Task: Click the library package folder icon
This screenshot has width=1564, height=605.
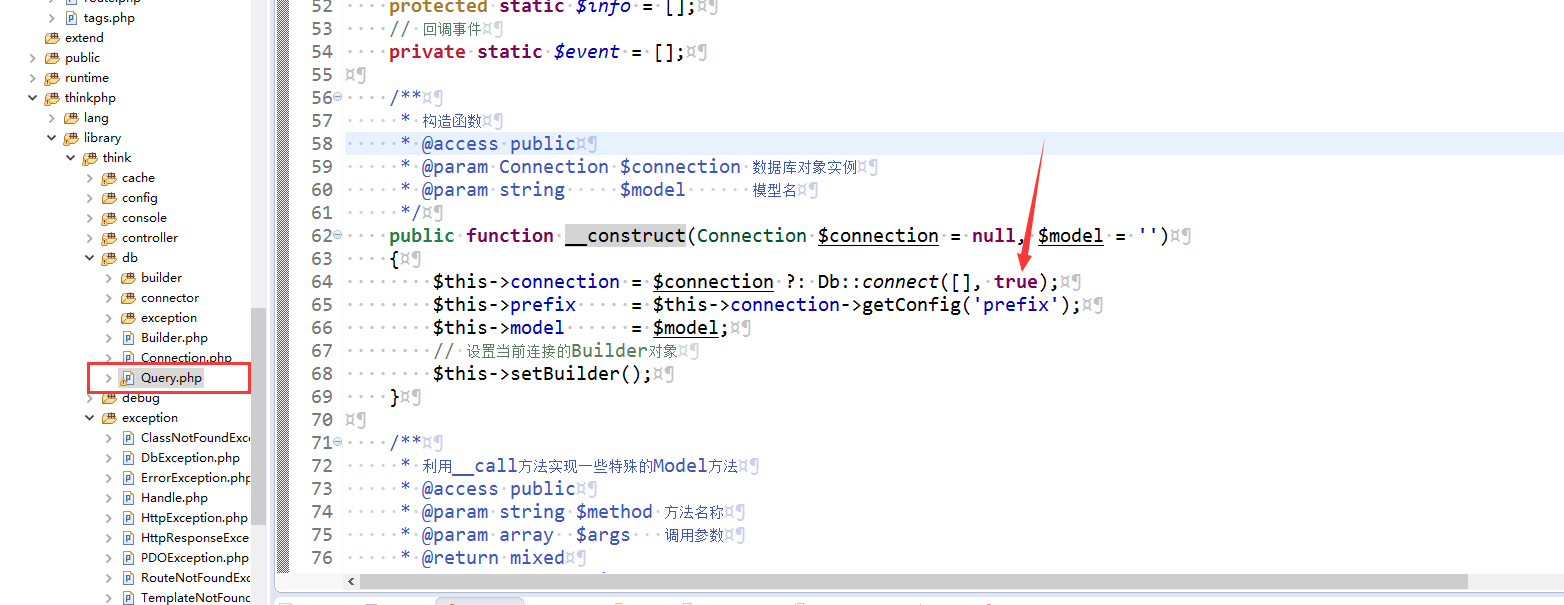Action: pos(71,138)
